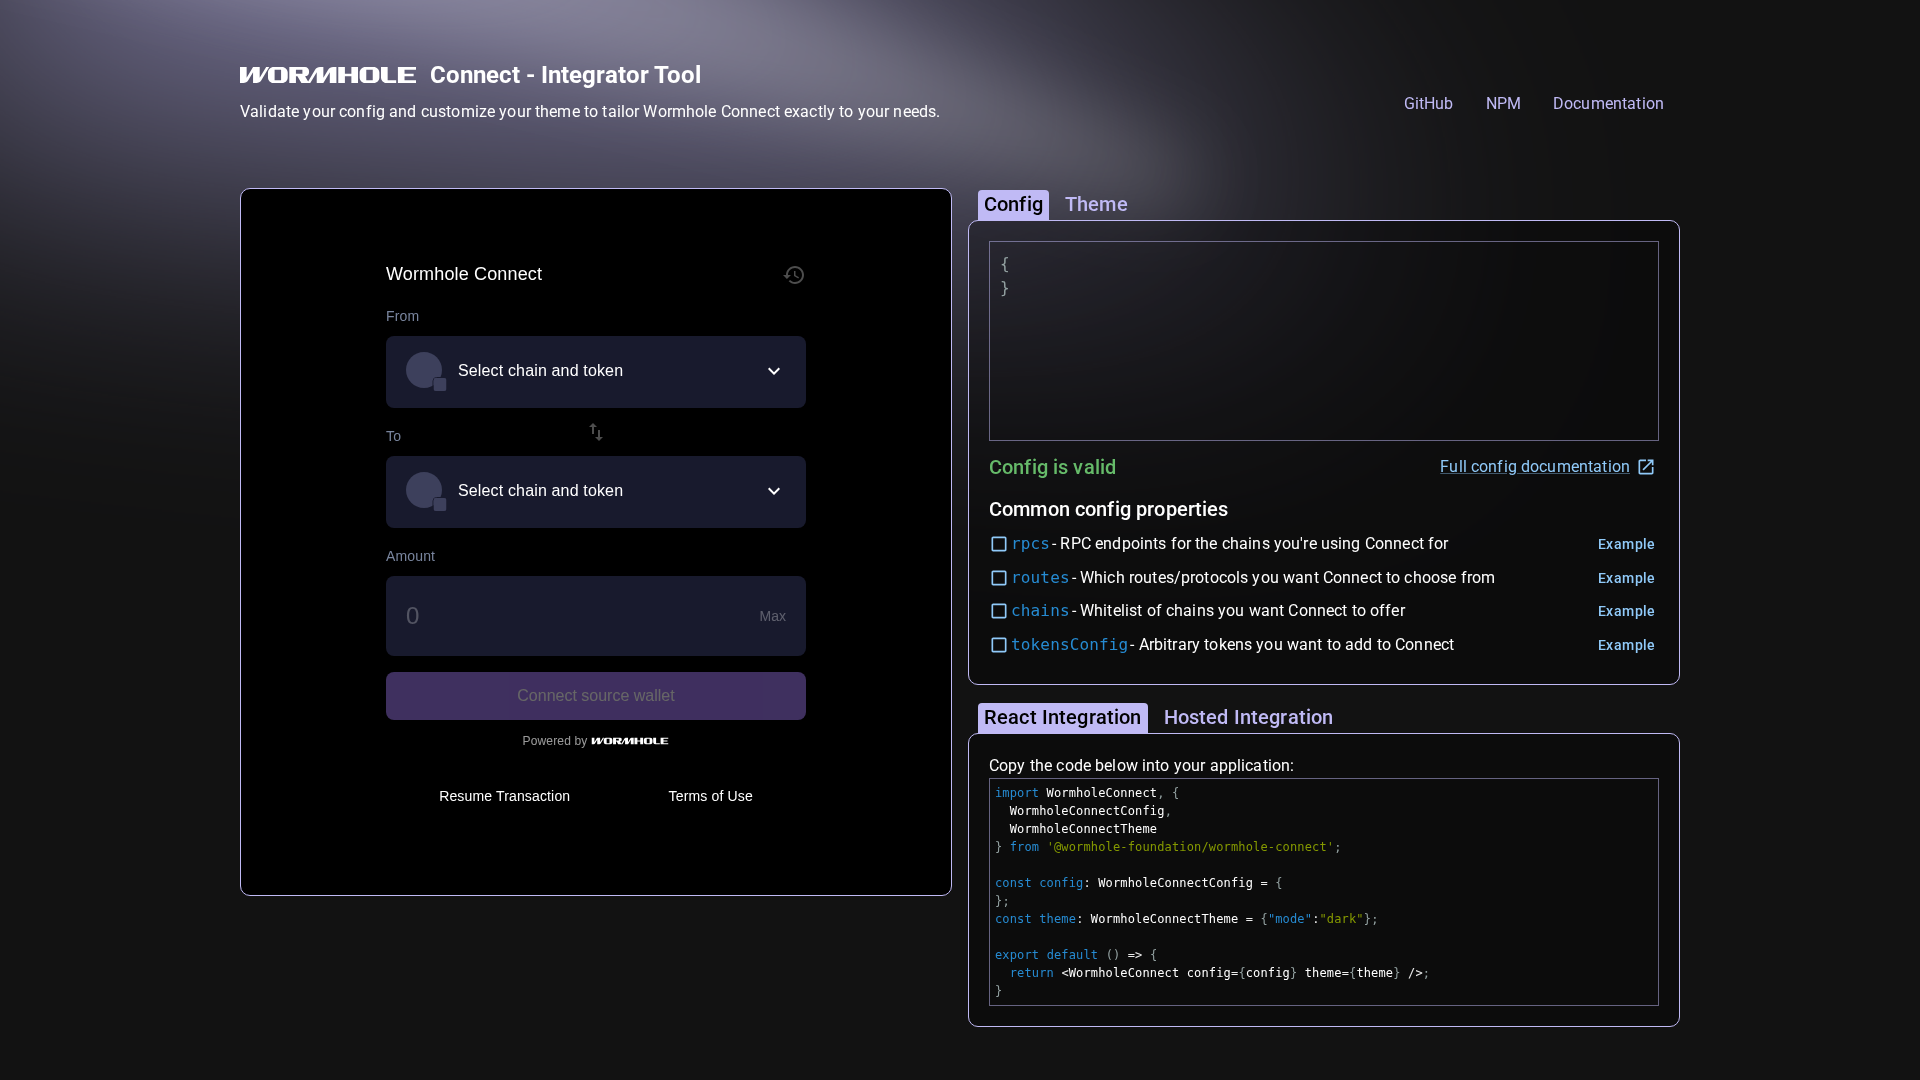Click the Wormhole logo in Powered by footer
Image resolution: width=1920 pixels, height=1080 pixels.
[630, 741]
